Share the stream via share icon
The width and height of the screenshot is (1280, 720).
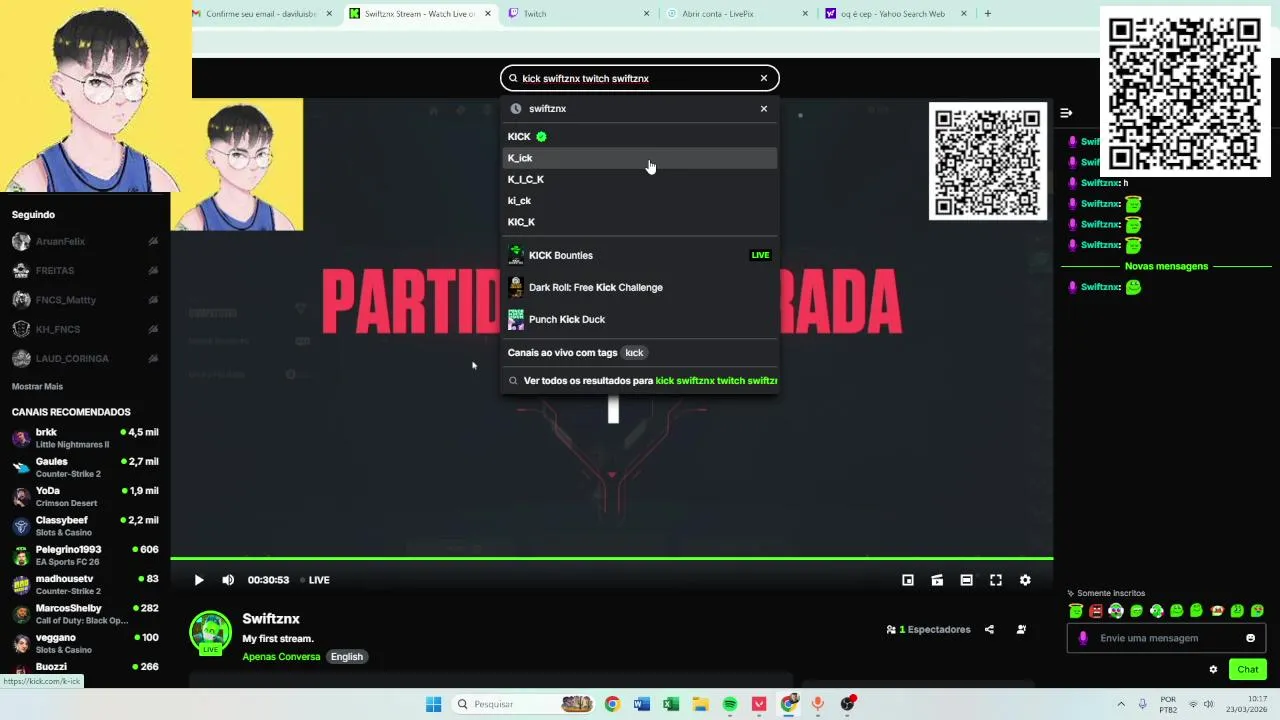pos(989,630)
